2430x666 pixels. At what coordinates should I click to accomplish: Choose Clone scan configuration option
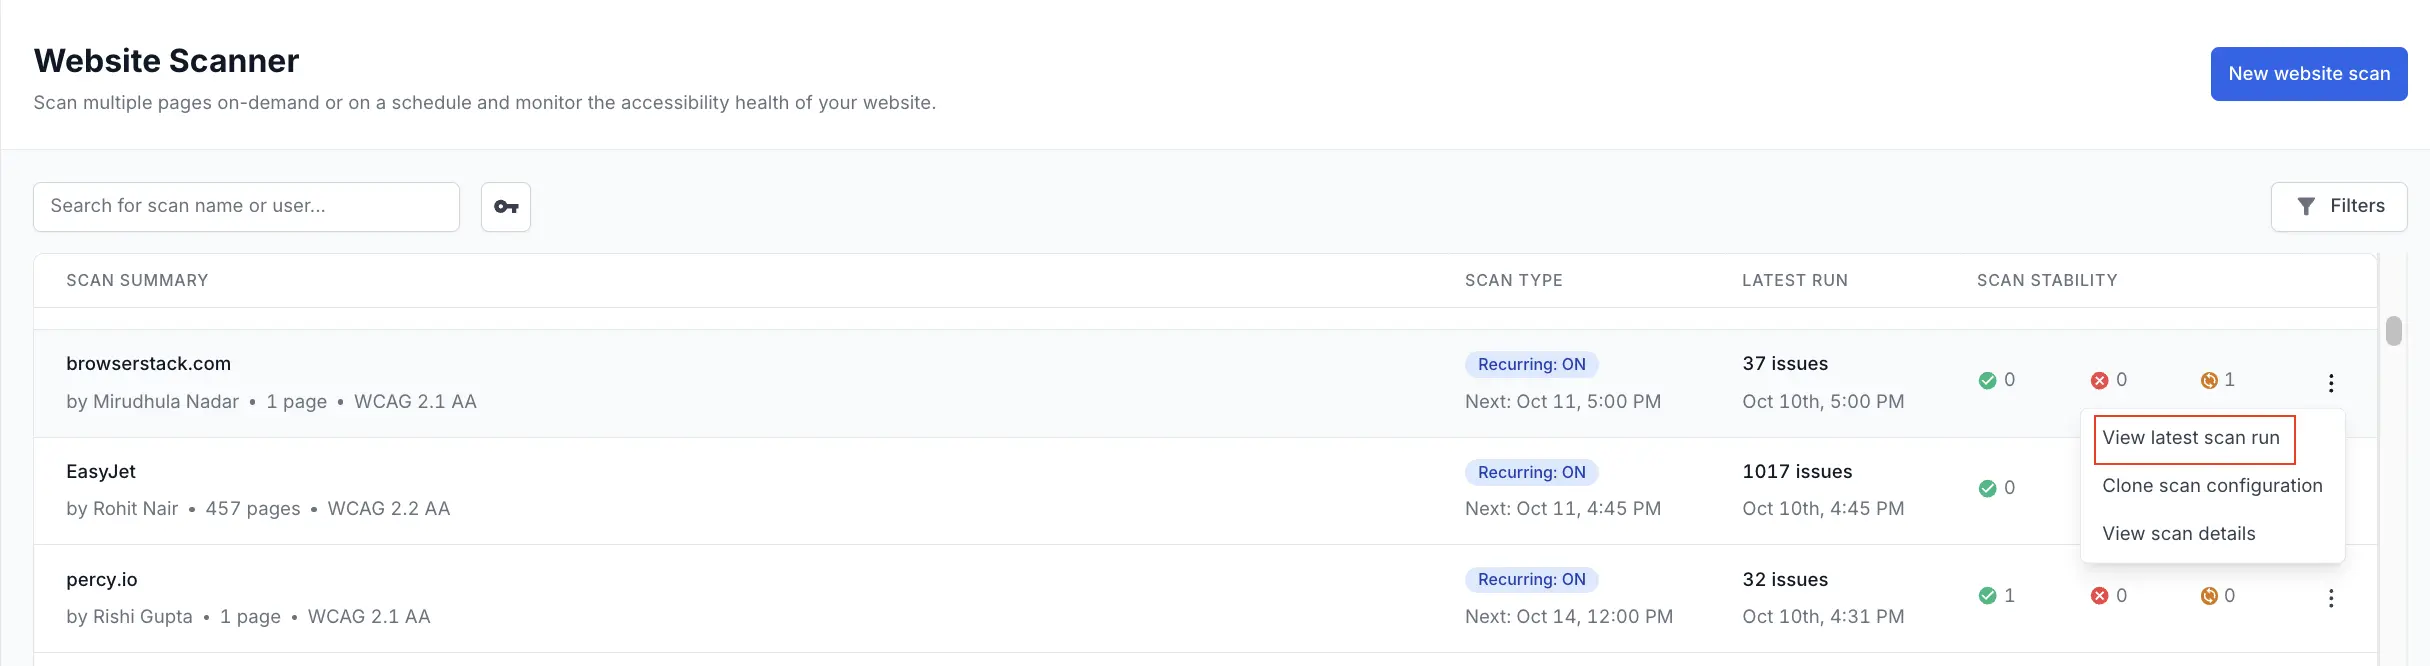[x=2212, y=486]
